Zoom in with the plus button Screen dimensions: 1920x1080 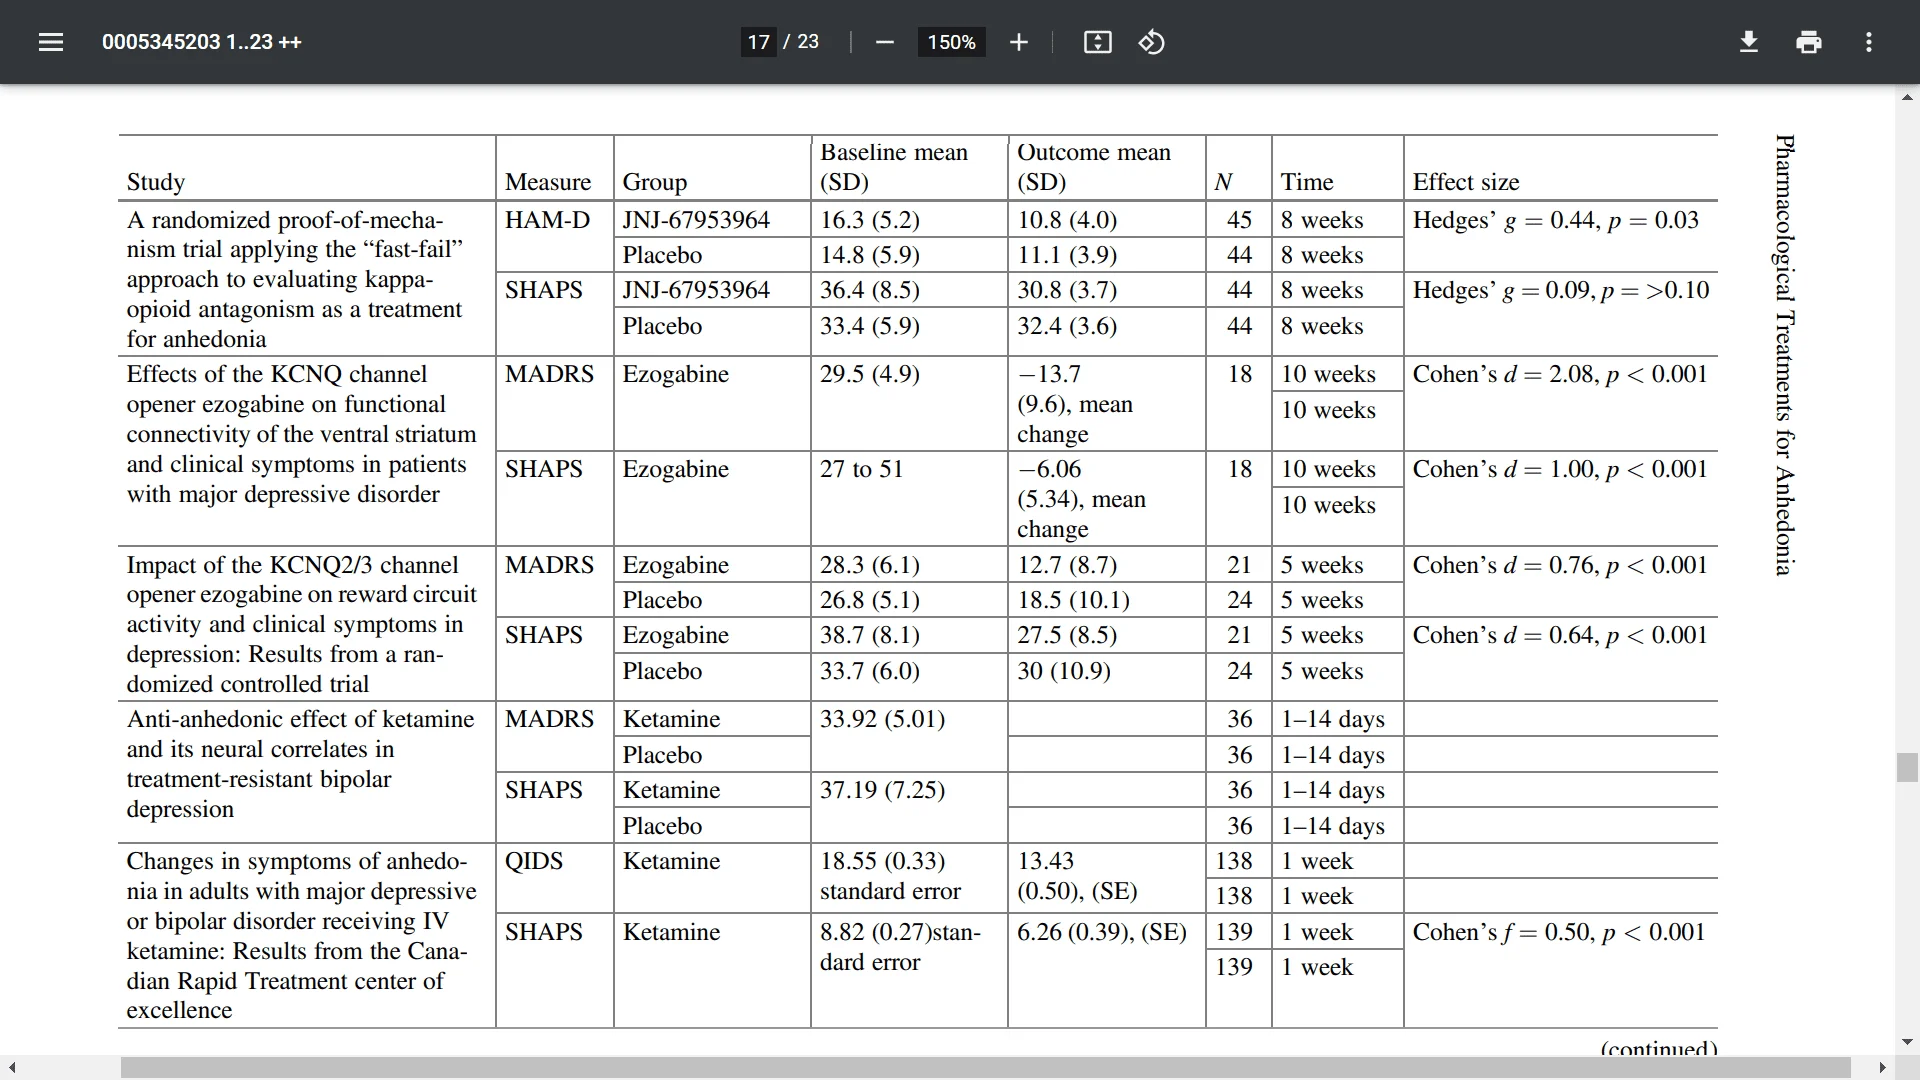coord(1019,42)
